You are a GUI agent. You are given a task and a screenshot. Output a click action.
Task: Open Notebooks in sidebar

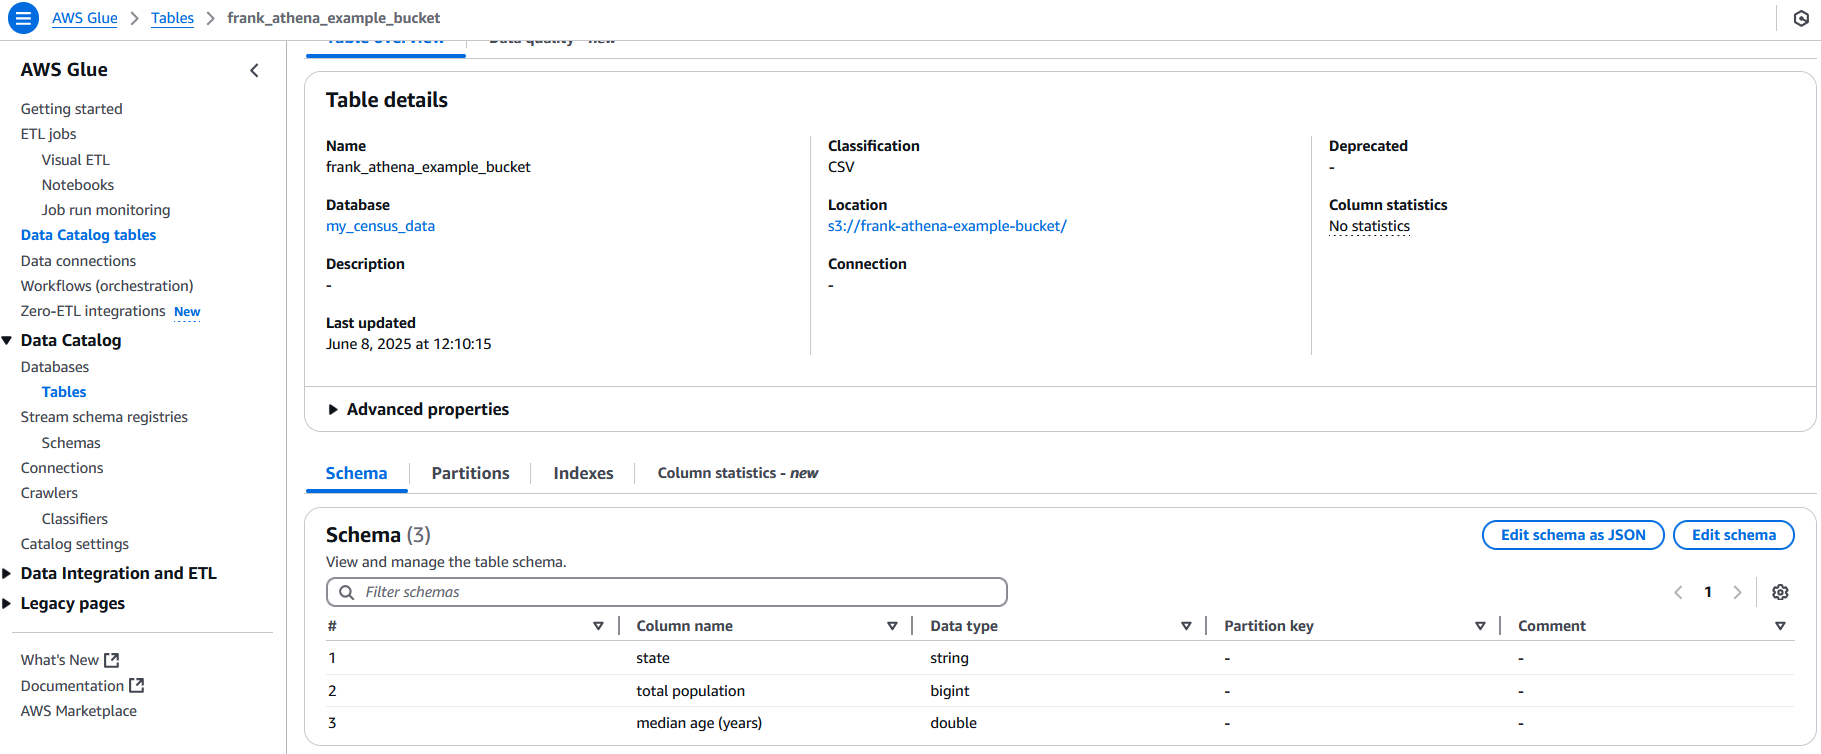coord(77,185)
